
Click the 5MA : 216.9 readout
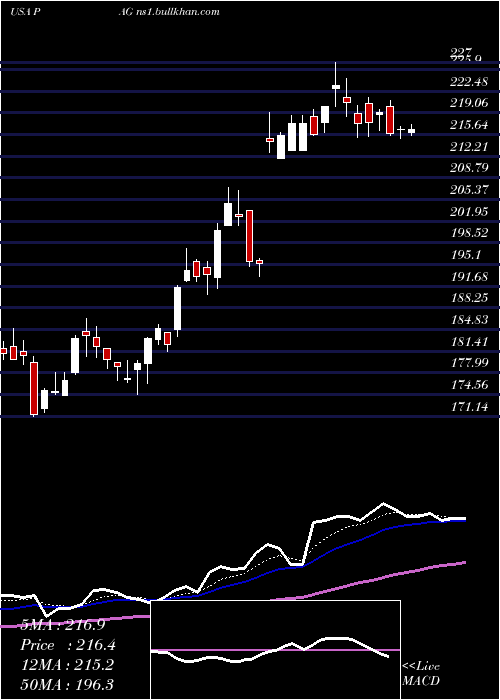point(63,625)
